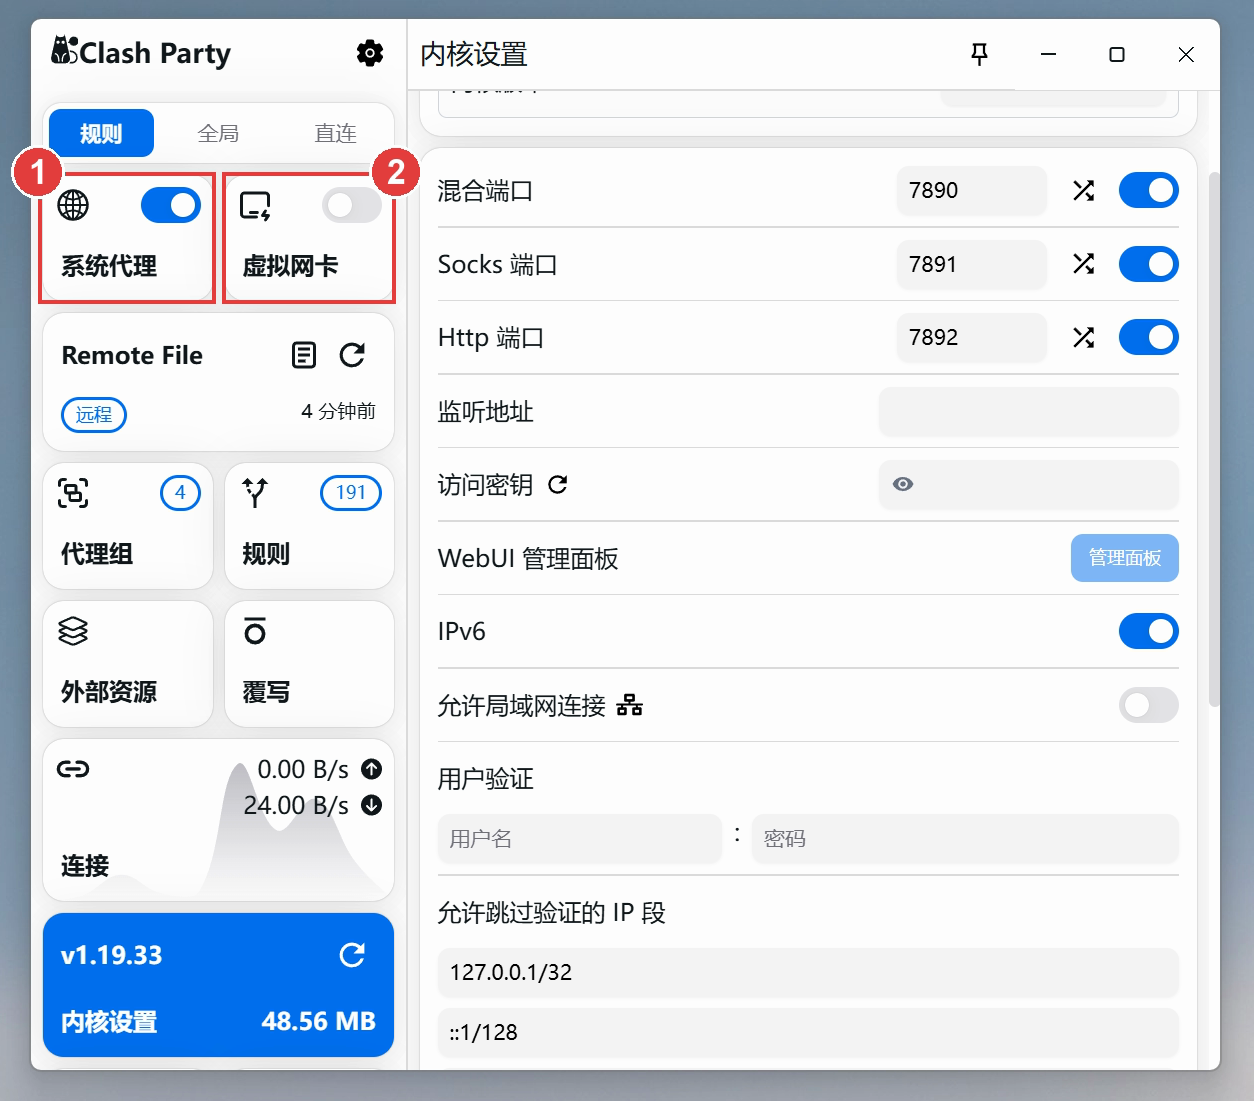Select the 规则 mode tab
The width and height of the screenshot is (1254, 1101).
[x=101, y=133]
